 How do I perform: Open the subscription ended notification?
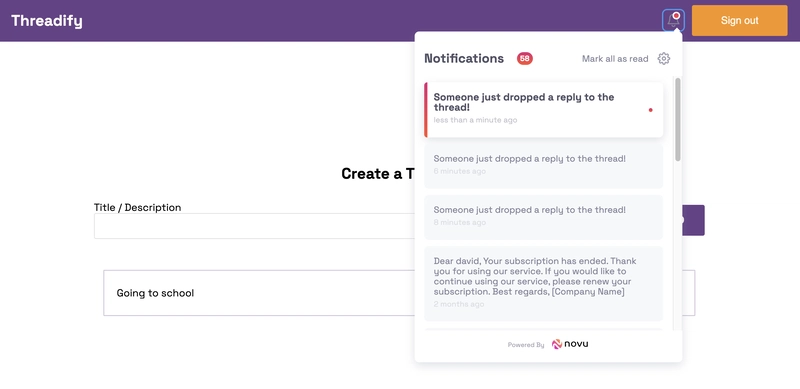[544, 283]
